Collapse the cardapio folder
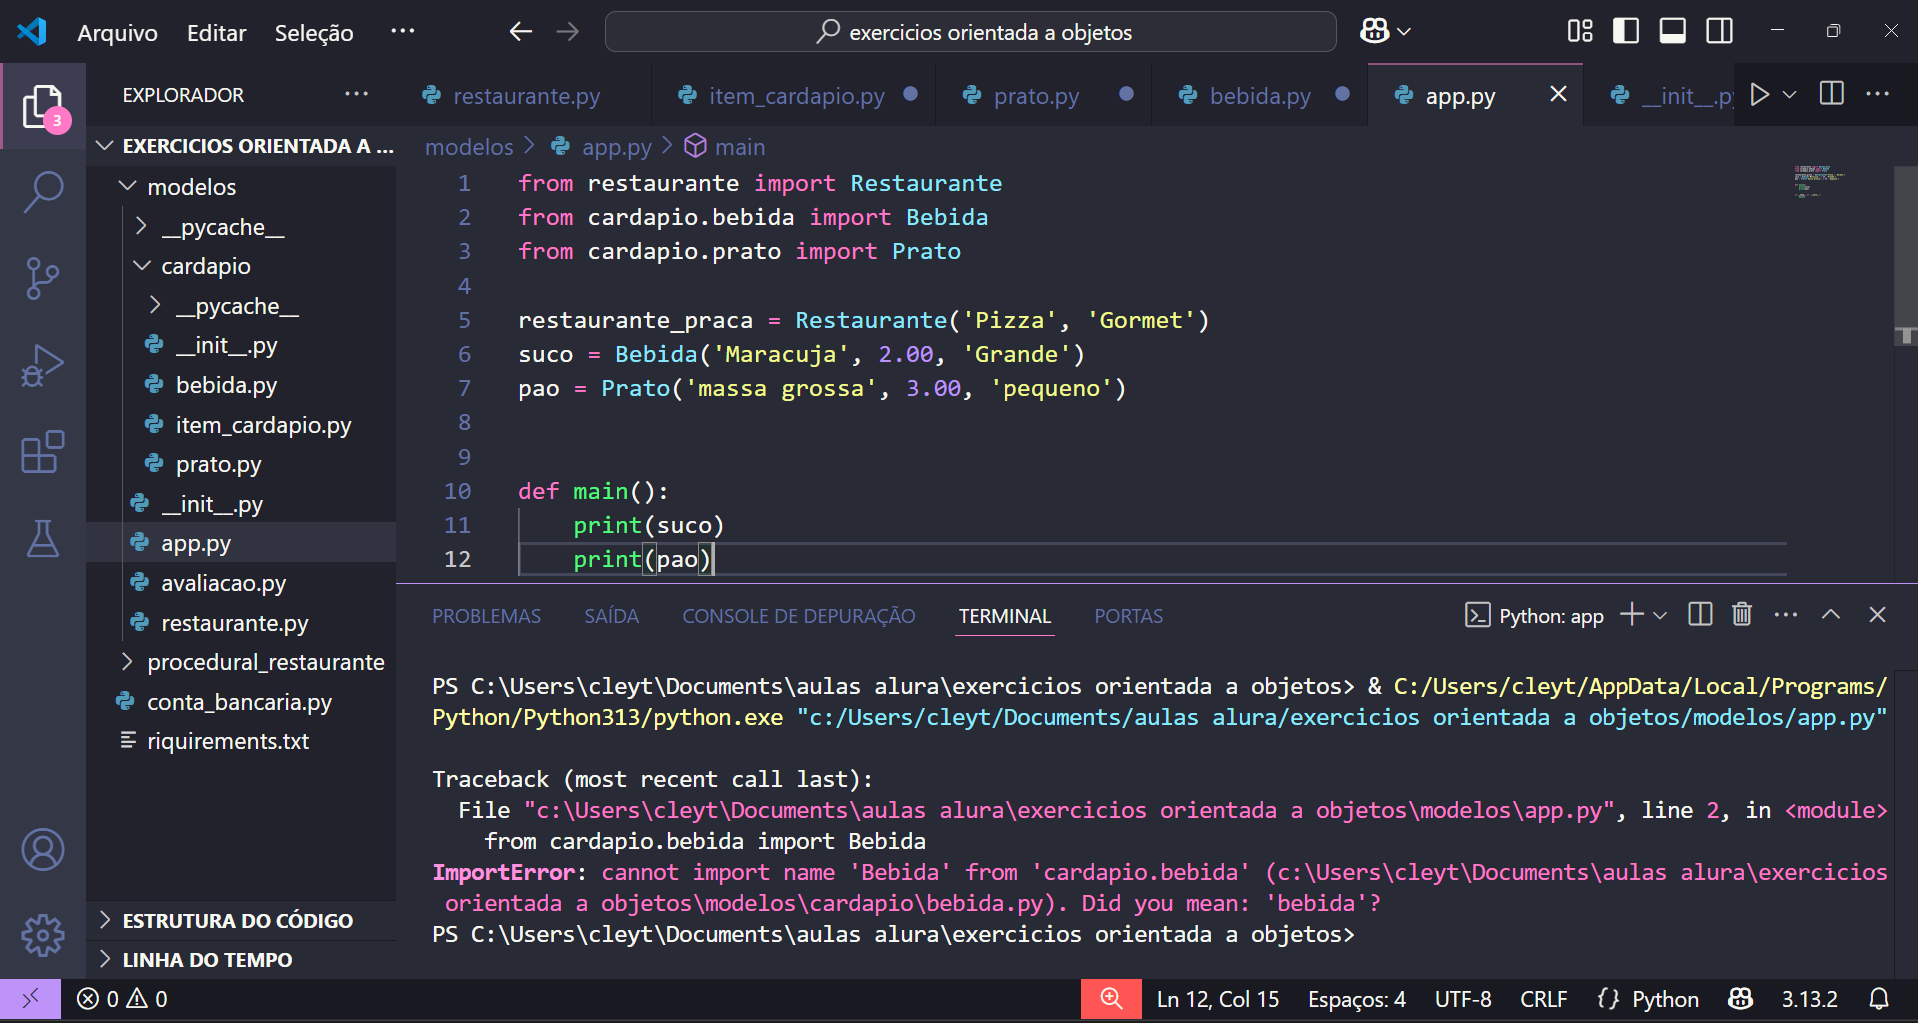Image resolution: width=1918 pixels, height=1023 pixels. click(x=142, y=265)
